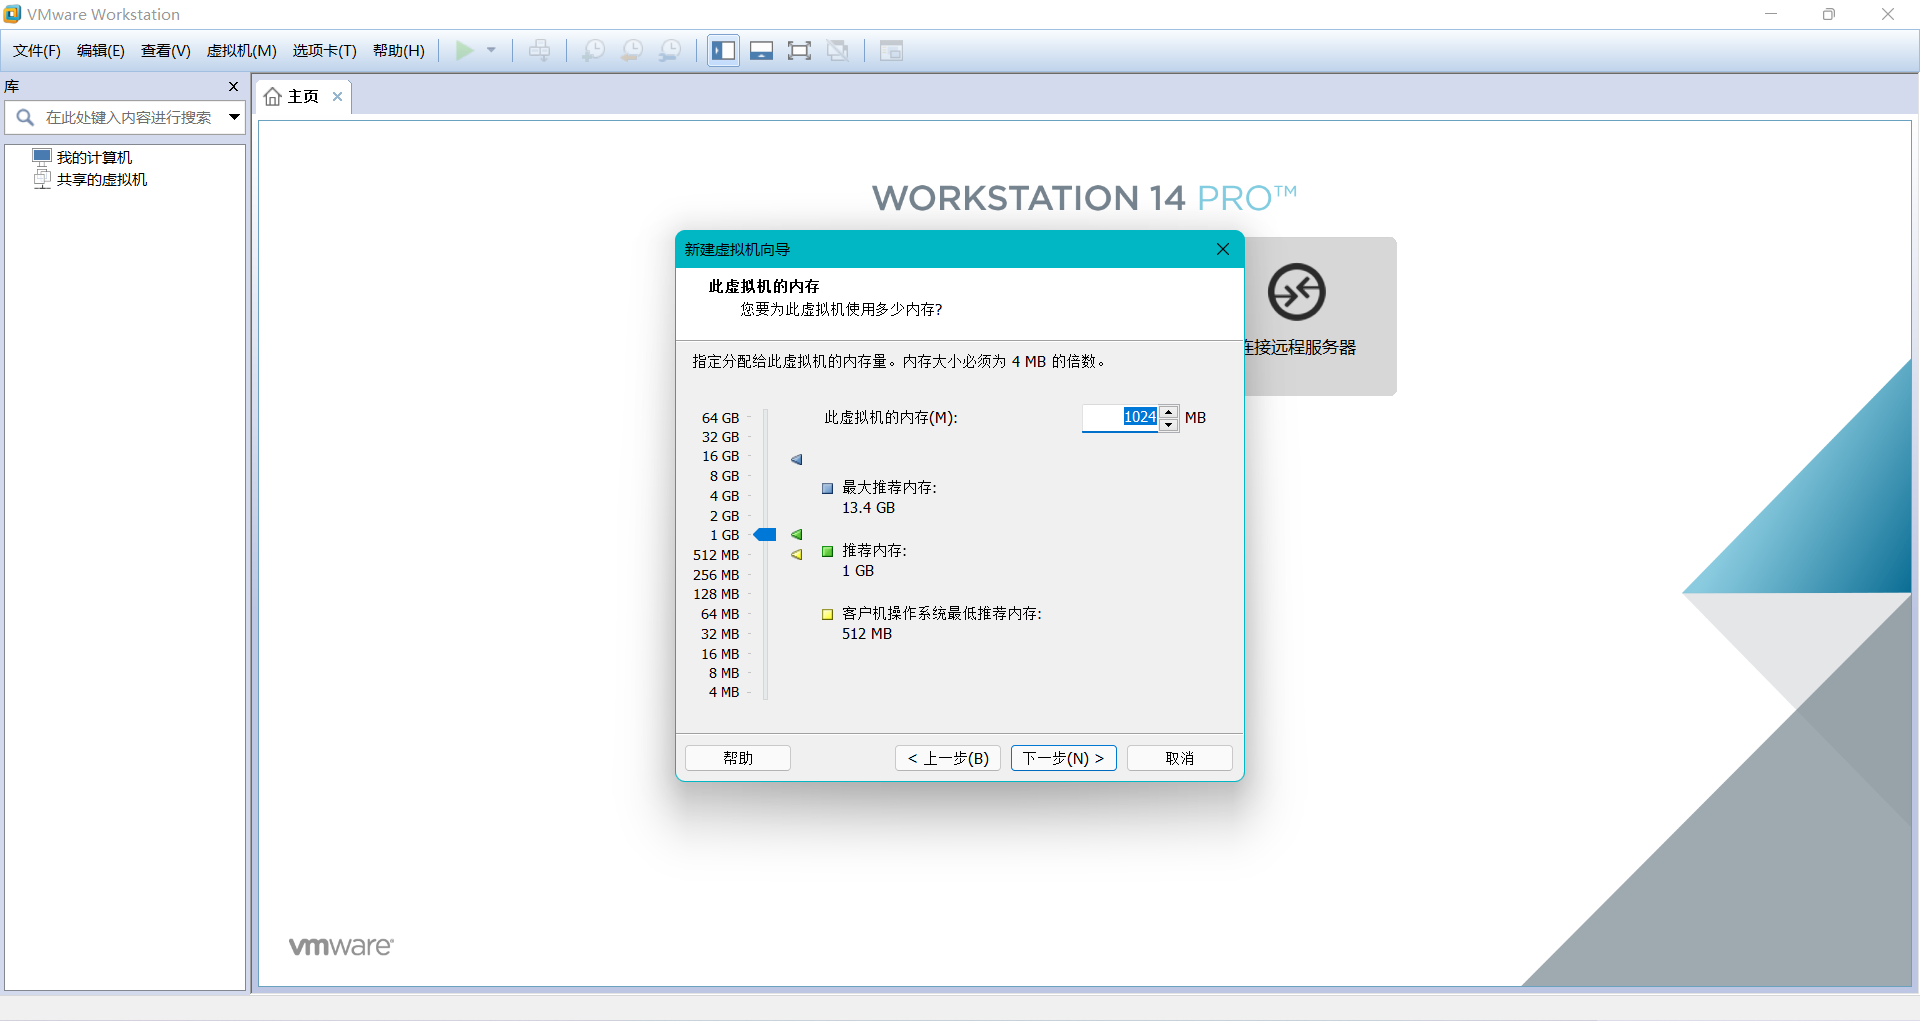Close the 新建虚拟机向导 dialog
The image size is (1920, 1021).
pos(1222,249)
